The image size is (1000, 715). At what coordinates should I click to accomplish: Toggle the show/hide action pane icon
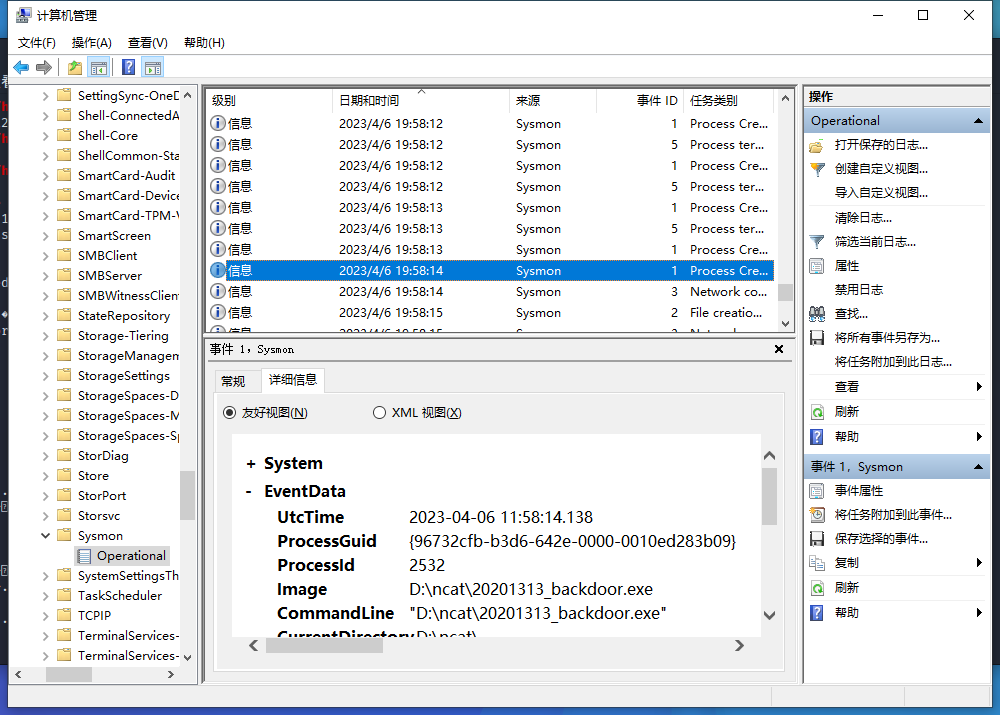point(153,67)
